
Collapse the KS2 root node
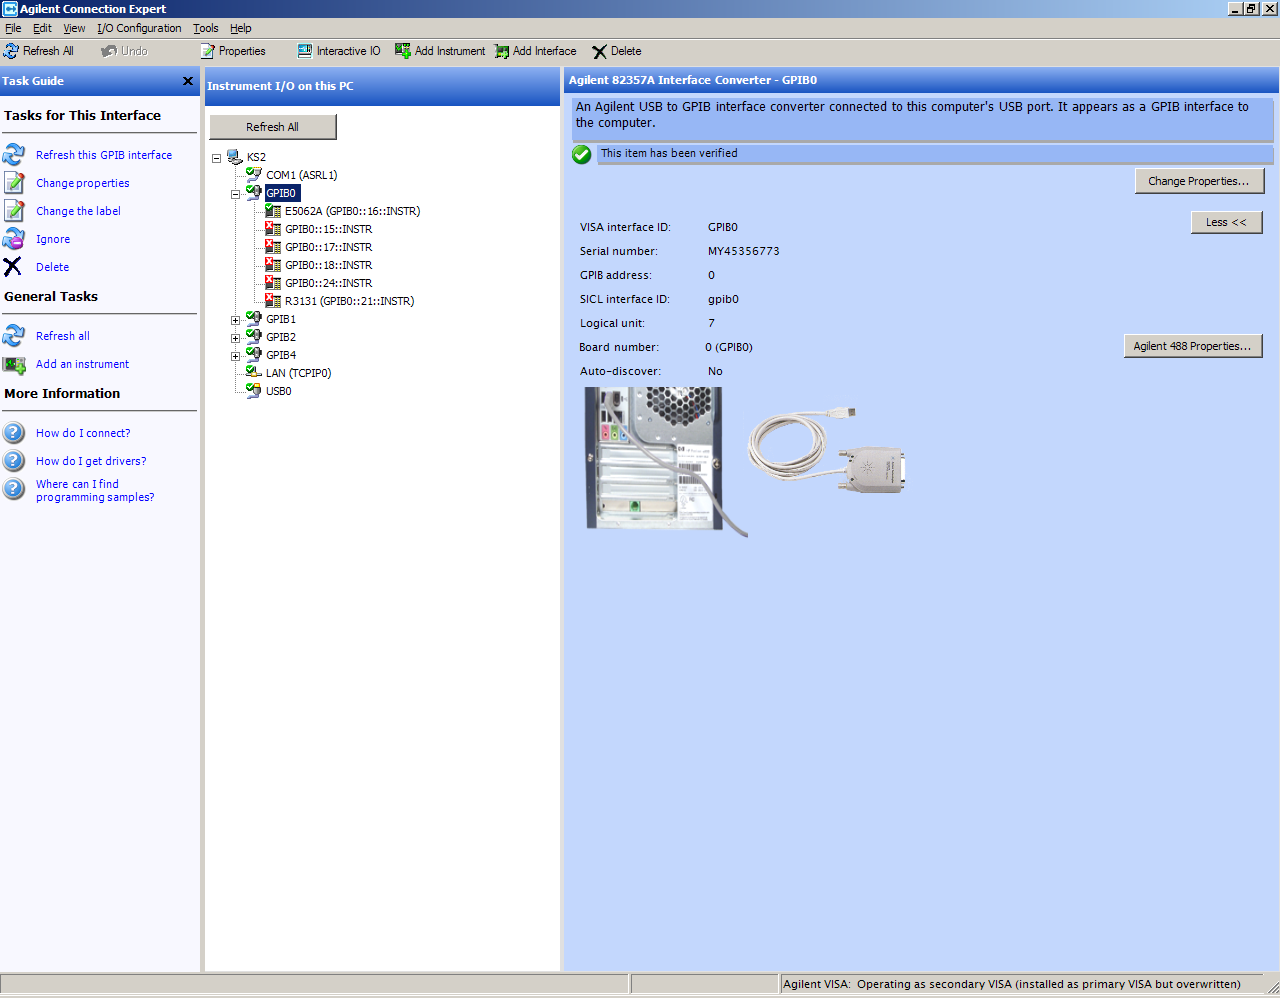point(216,158)
